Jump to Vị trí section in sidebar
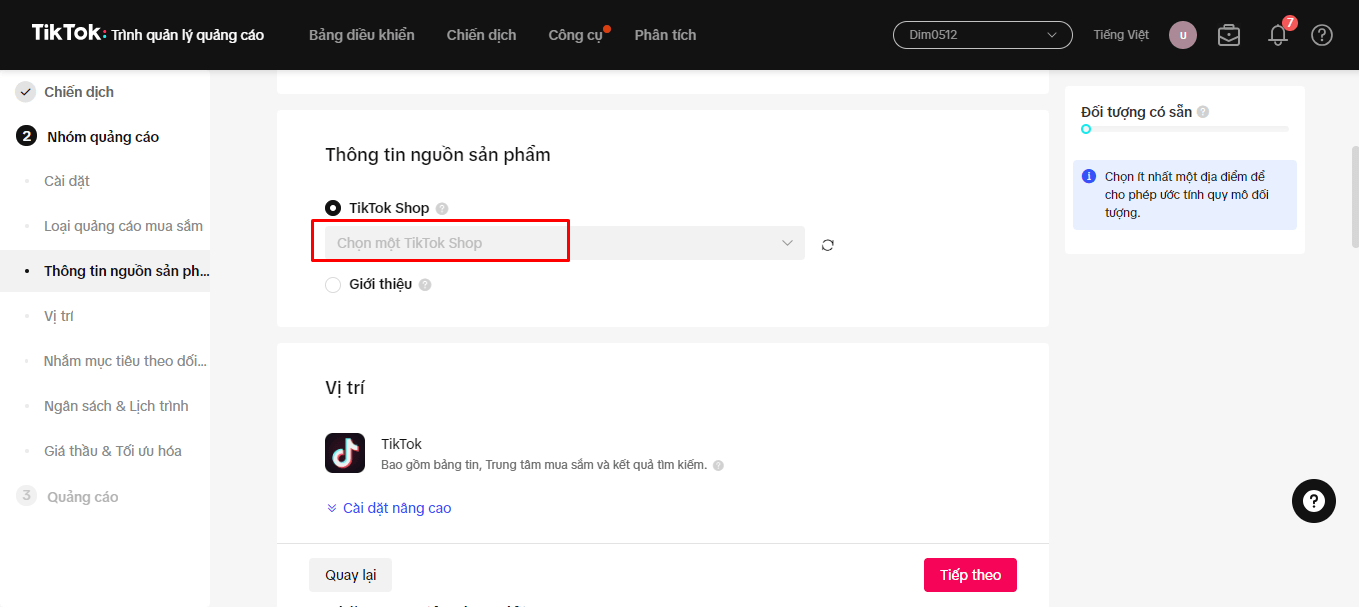 59,316
